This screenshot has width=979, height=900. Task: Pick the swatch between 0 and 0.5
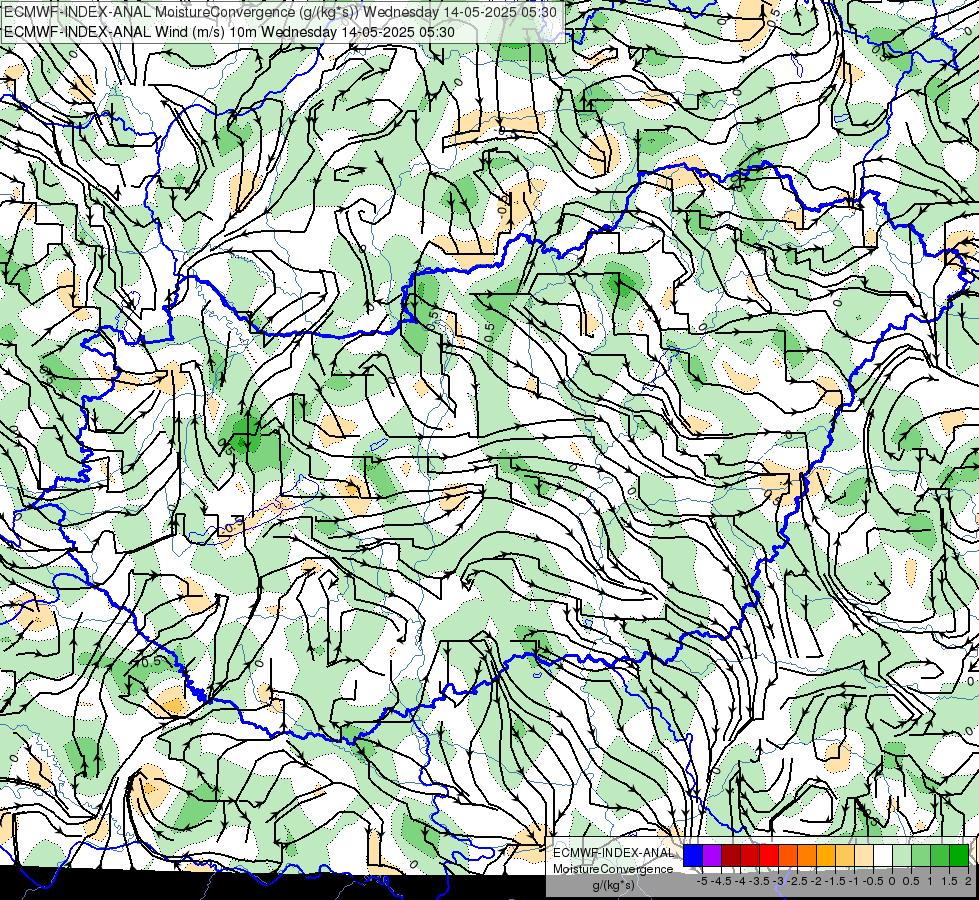pyautogui.click(x=902, y=855)
